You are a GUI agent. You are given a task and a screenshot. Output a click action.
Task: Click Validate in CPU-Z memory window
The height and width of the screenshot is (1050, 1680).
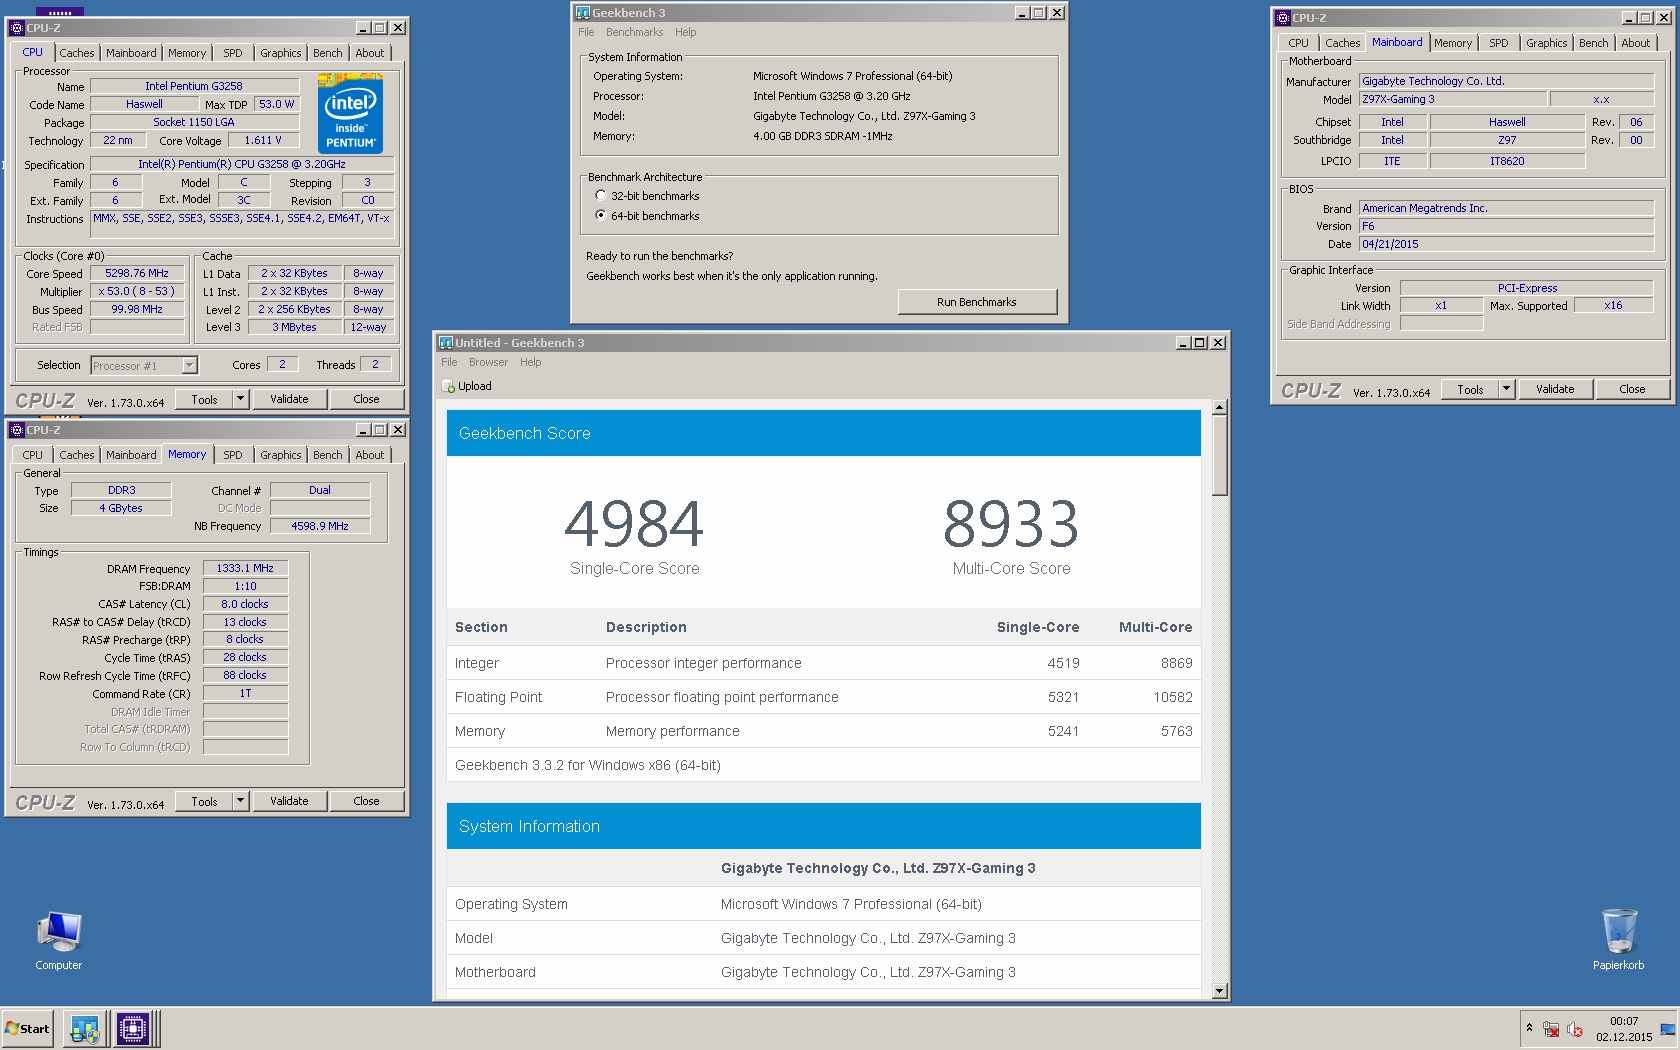point(289,801)
